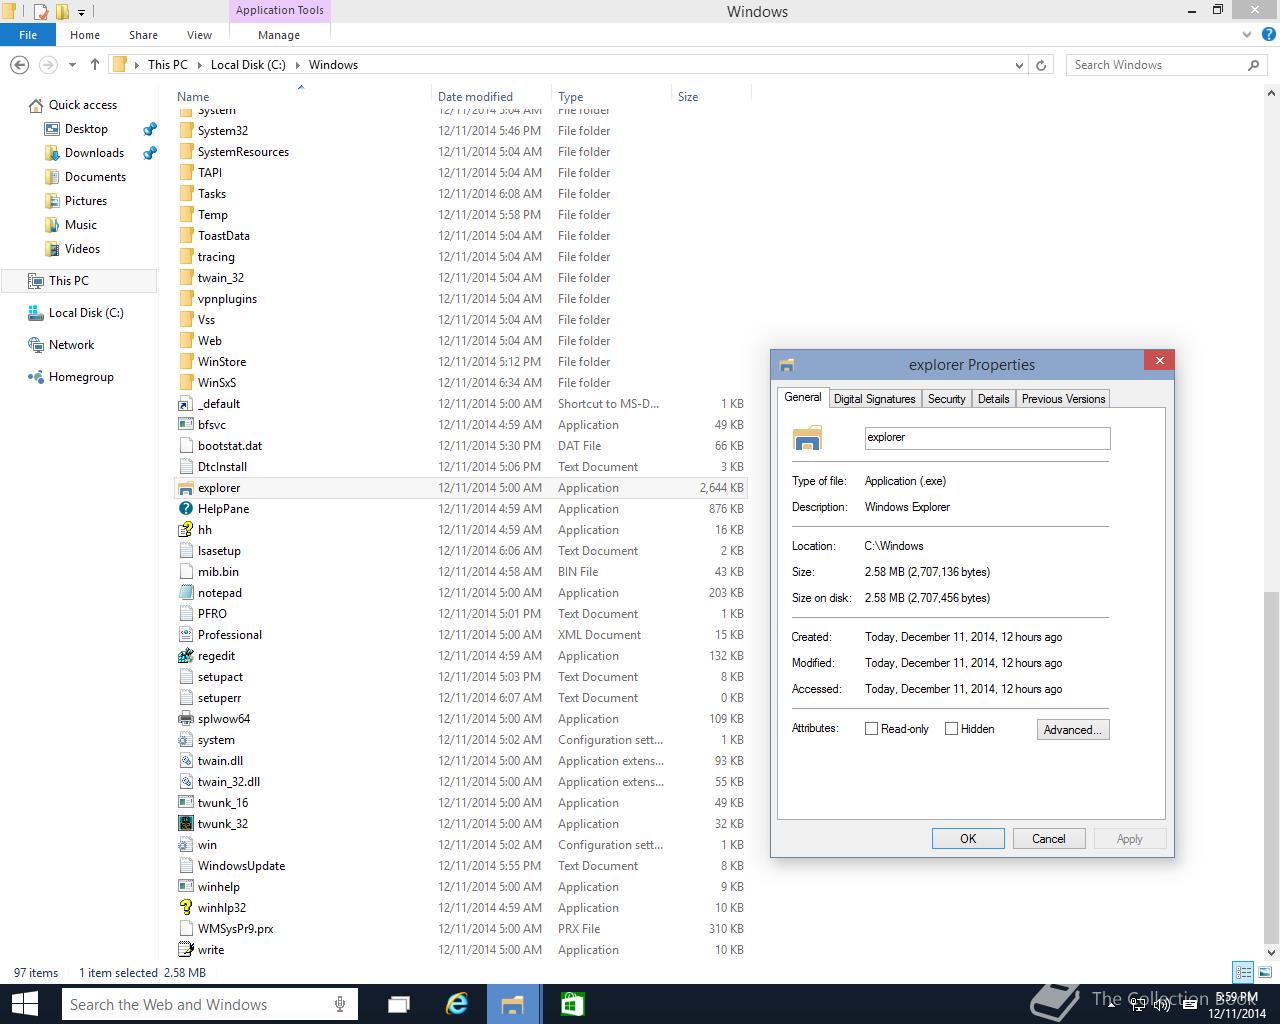Expand the ribbon with chevron
This screenshot has height=1024, width=1280.
point(1247,35)
